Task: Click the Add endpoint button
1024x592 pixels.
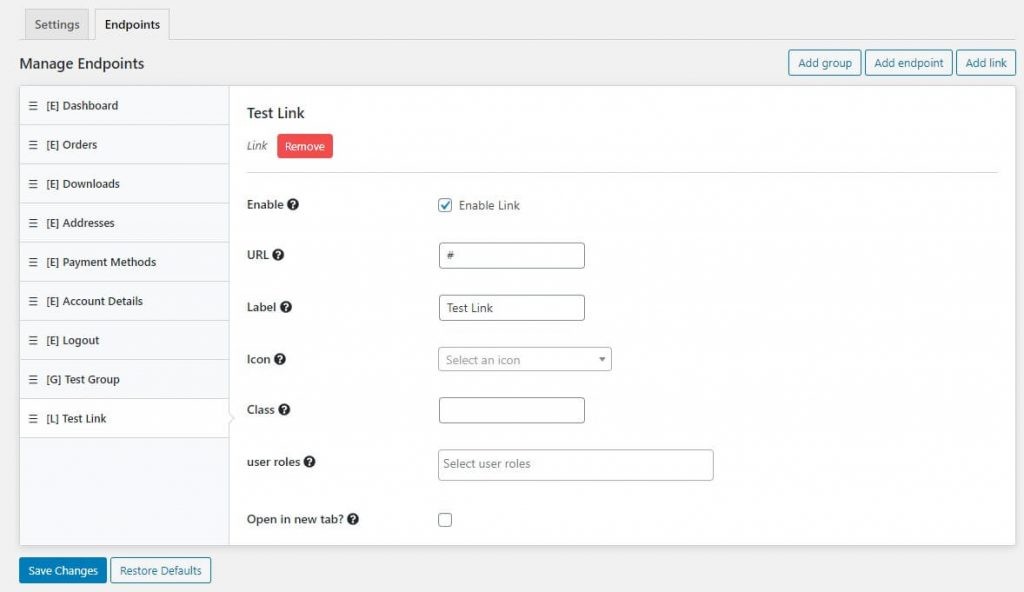Action: 908,63
